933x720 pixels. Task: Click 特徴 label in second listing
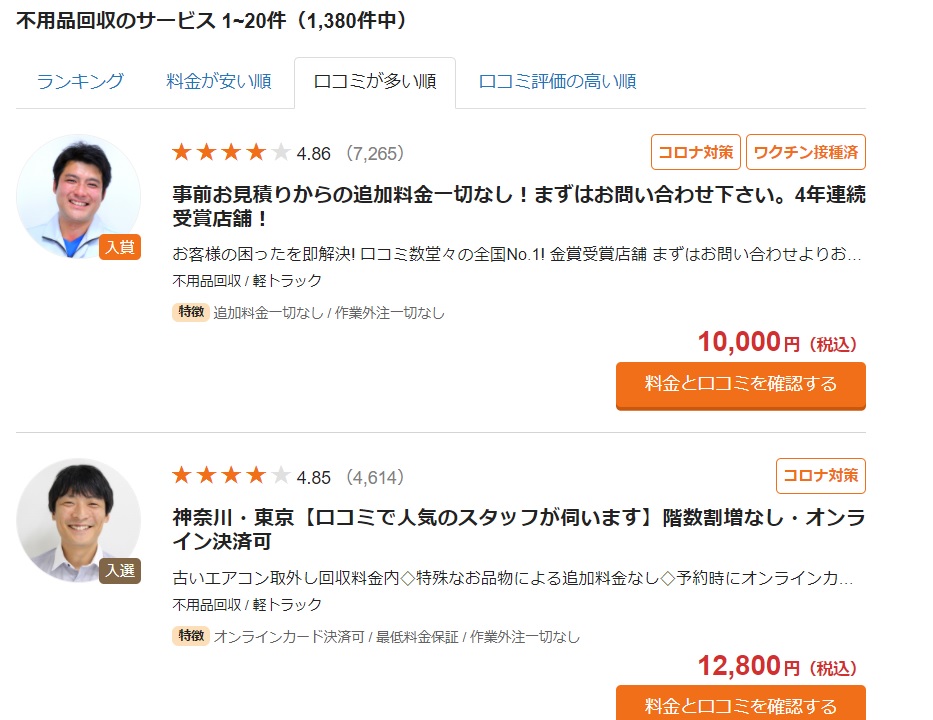(x=191, y=636)
